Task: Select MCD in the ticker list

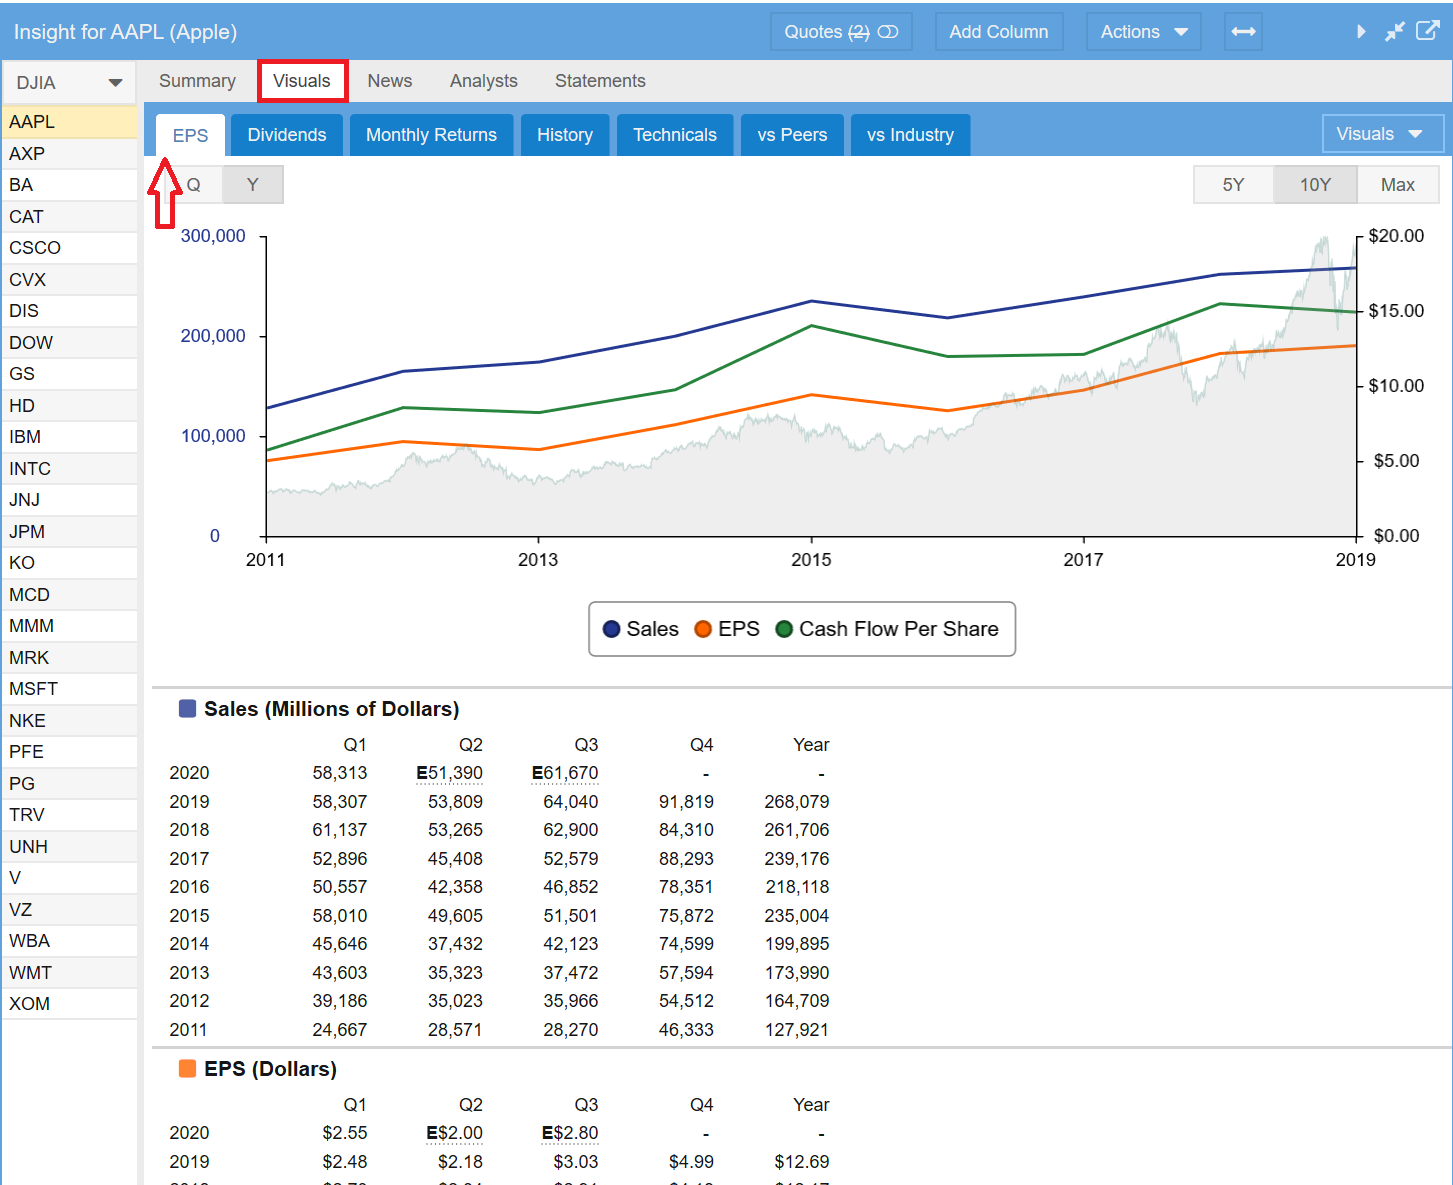Action: pyautogui.click(x=69, y=595)
